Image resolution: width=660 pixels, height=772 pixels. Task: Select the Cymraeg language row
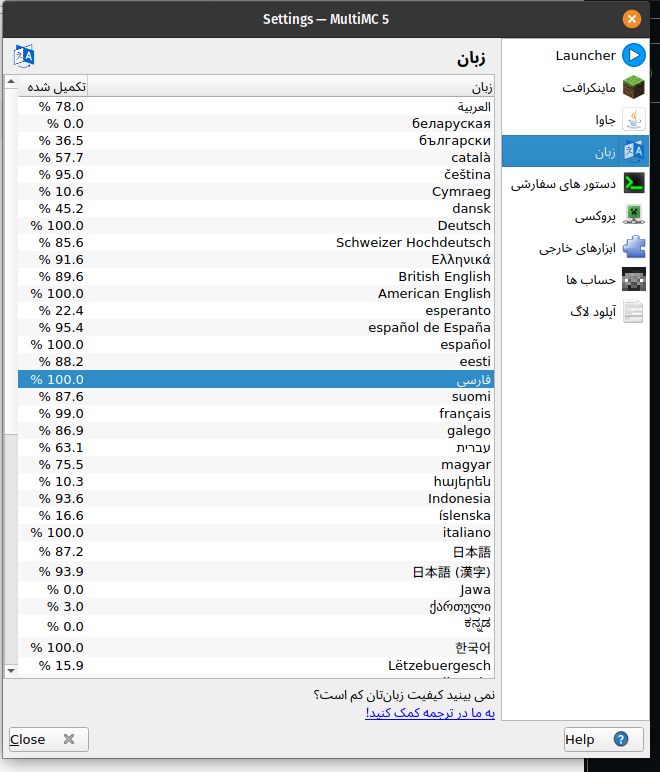coord(256,192)
